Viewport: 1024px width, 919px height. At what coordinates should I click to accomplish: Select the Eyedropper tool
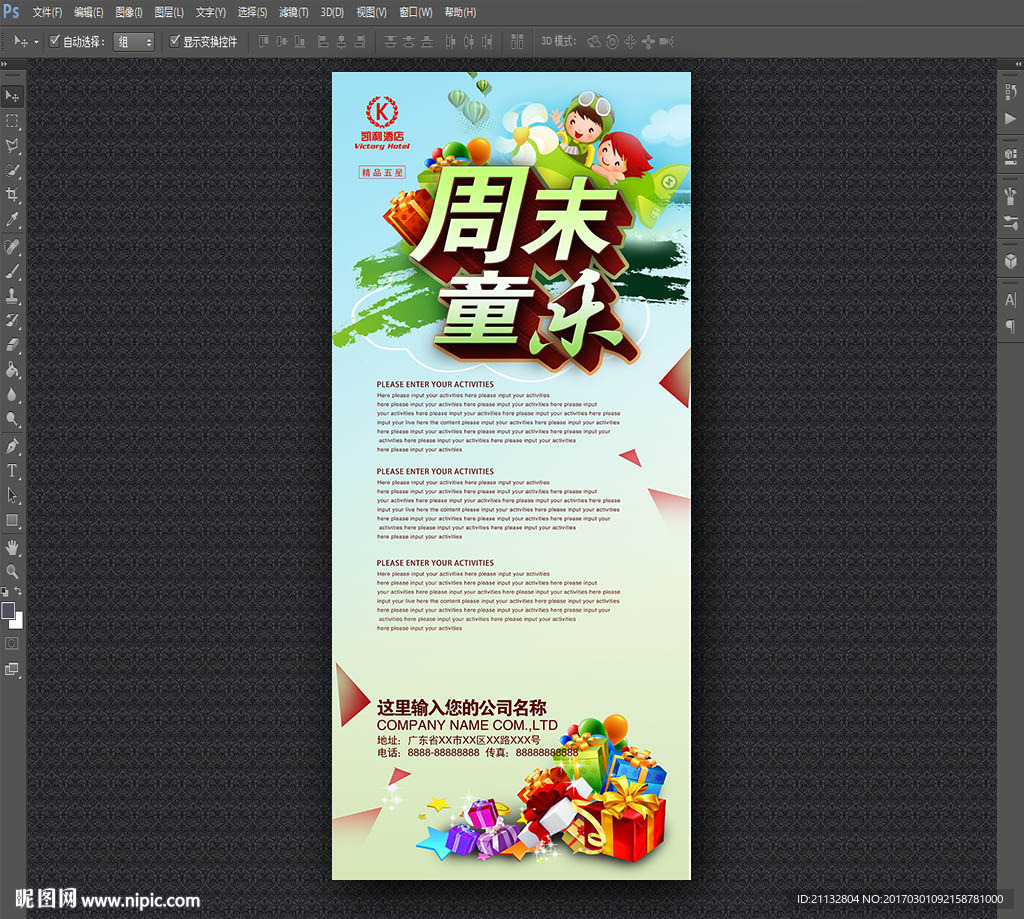tap(12, 219)
